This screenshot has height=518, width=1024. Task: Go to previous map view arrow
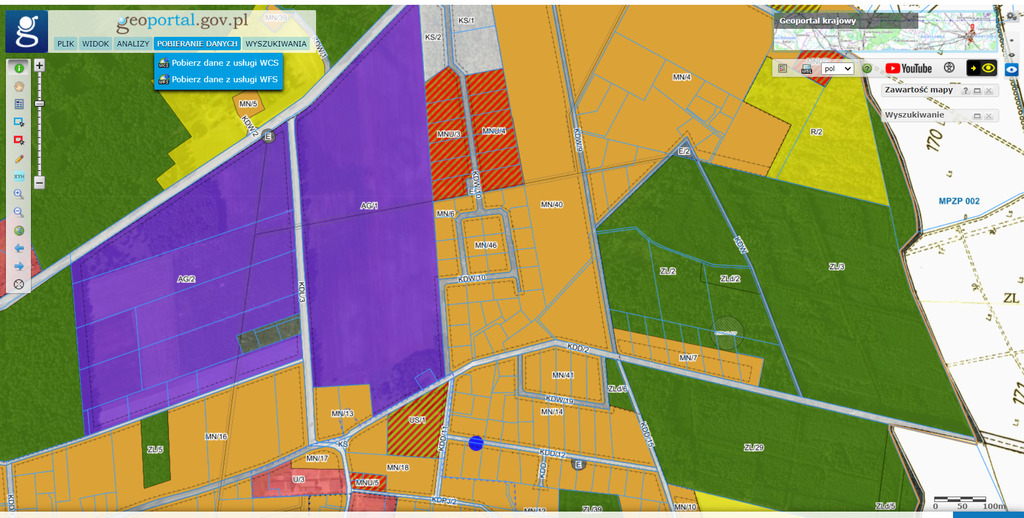[x=19, y=248]
